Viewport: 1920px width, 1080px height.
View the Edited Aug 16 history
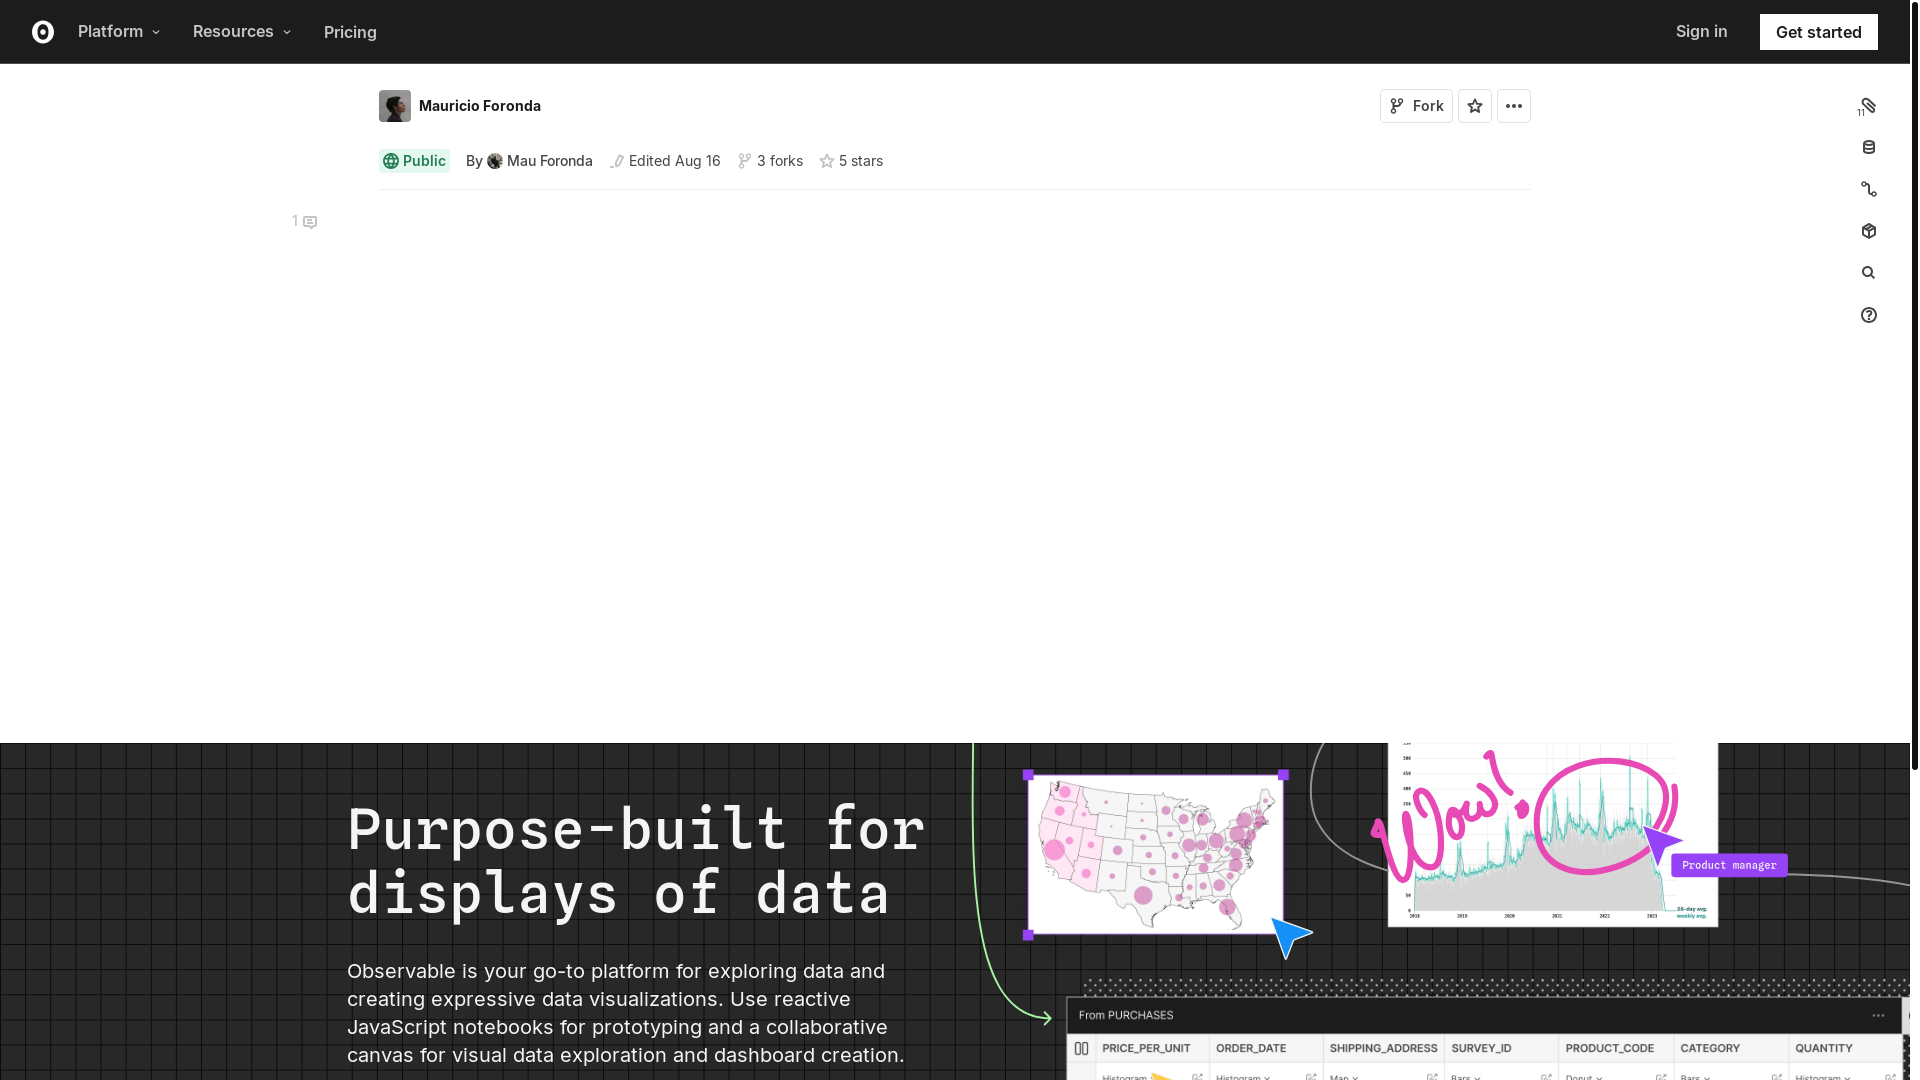[665, 161]
